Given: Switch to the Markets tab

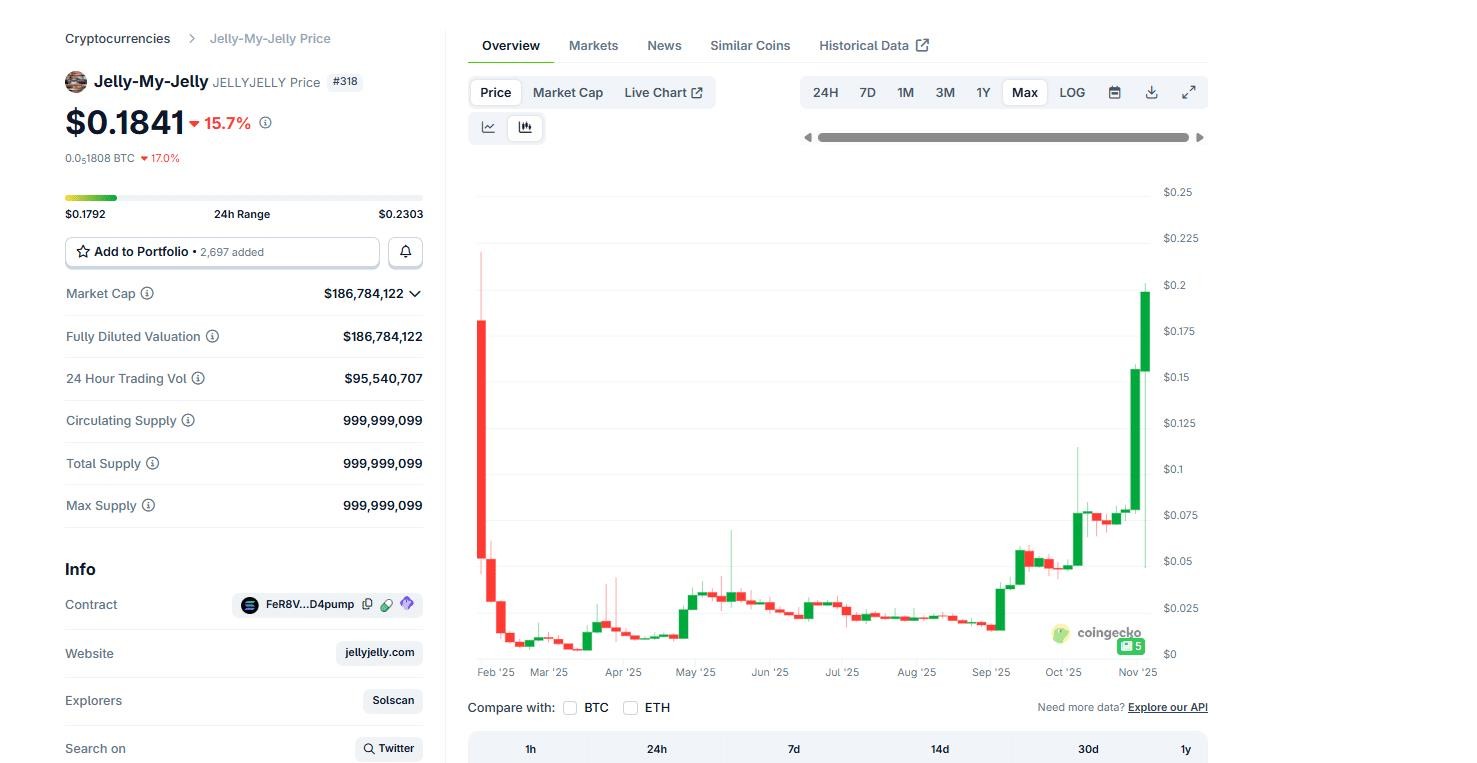Looking at the screenshot, I should point(593,46).
